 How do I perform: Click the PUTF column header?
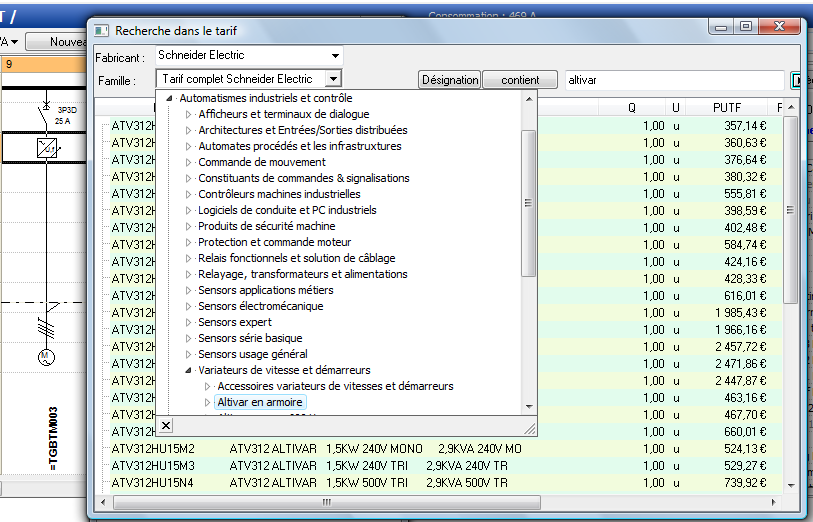point(726,108)
